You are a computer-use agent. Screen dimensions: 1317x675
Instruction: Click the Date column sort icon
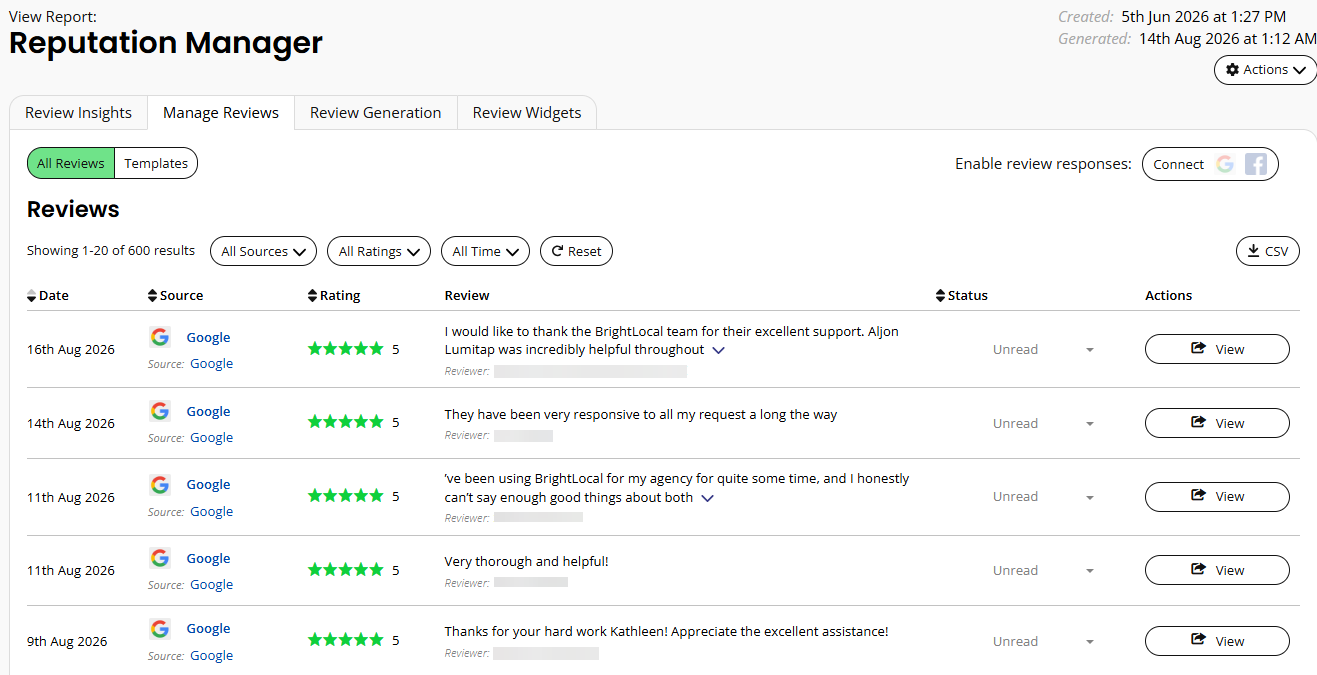[32, 296]
